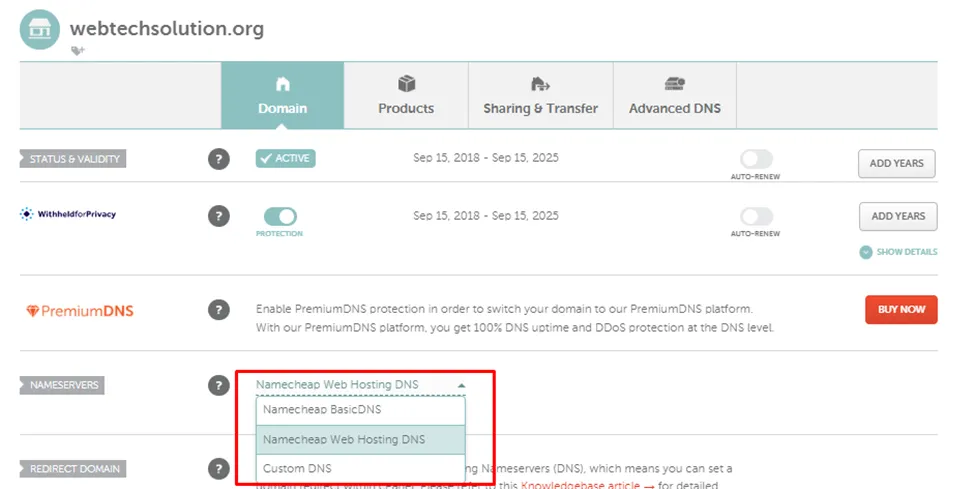Click Buy Now for PremiumDNS

pyautogui.click(x=901, y=309)
